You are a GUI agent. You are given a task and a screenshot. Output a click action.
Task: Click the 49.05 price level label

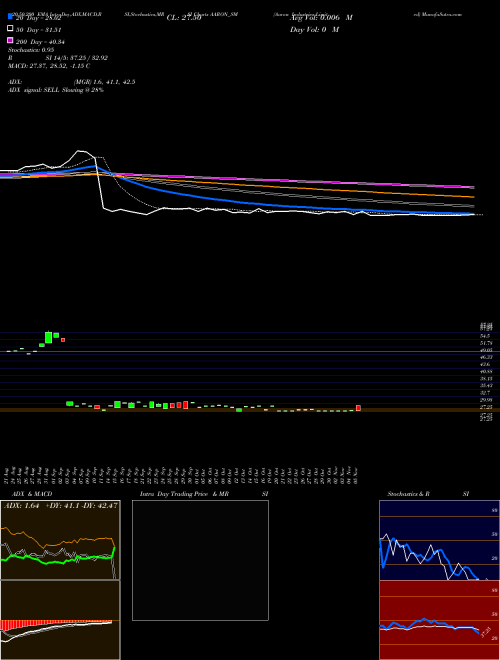pyautogui.click(x=486, y=350)
